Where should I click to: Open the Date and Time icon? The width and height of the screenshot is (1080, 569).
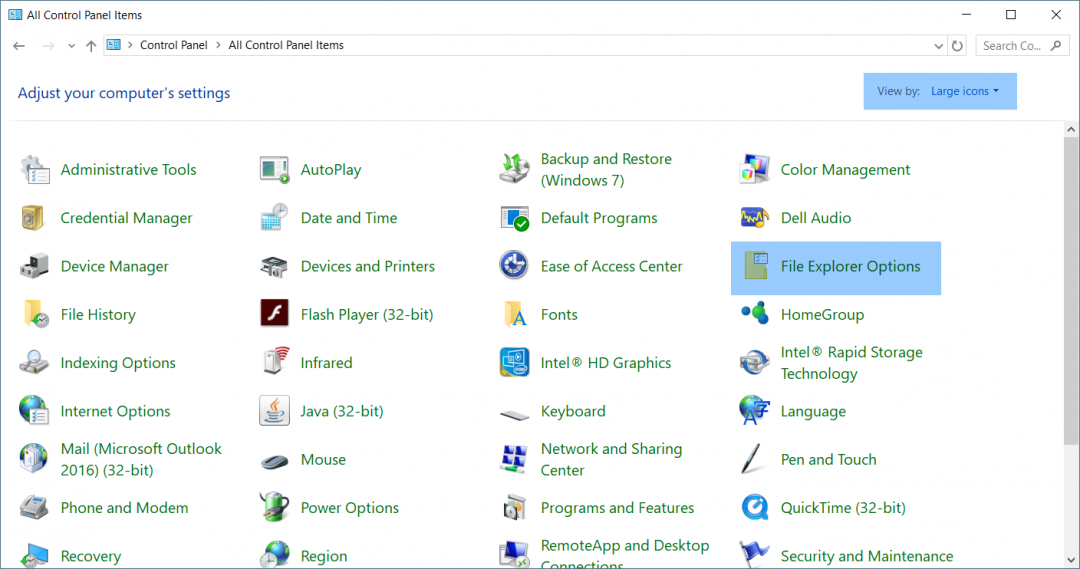coord(274,218)
